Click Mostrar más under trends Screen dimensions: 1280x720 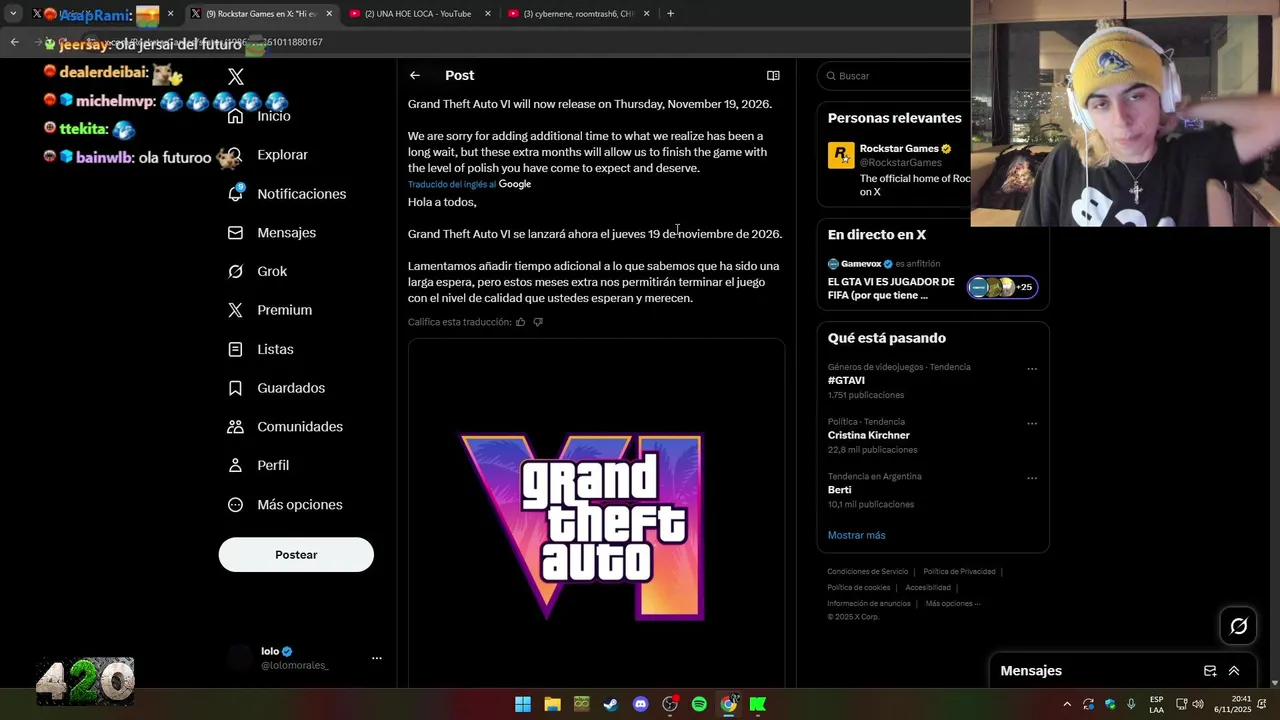coord(856,535)
